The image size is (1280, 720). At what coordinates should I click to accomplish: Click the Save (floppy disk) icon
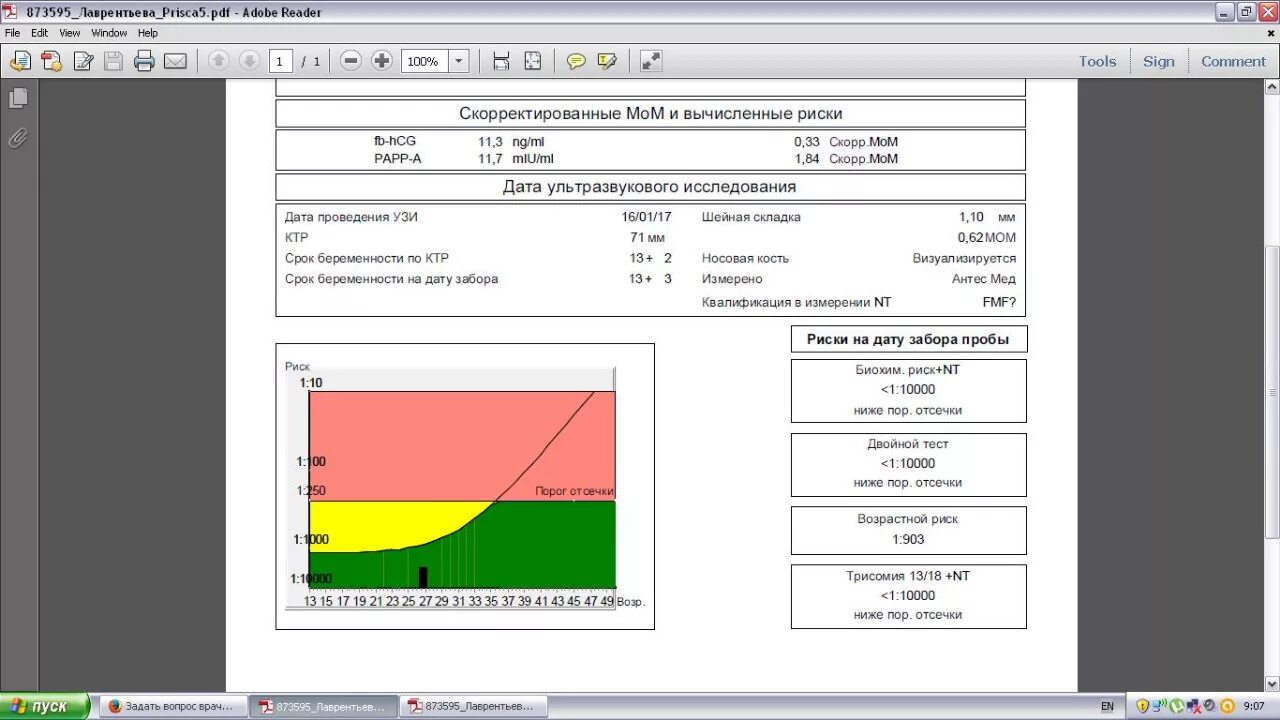click(113, 61)
